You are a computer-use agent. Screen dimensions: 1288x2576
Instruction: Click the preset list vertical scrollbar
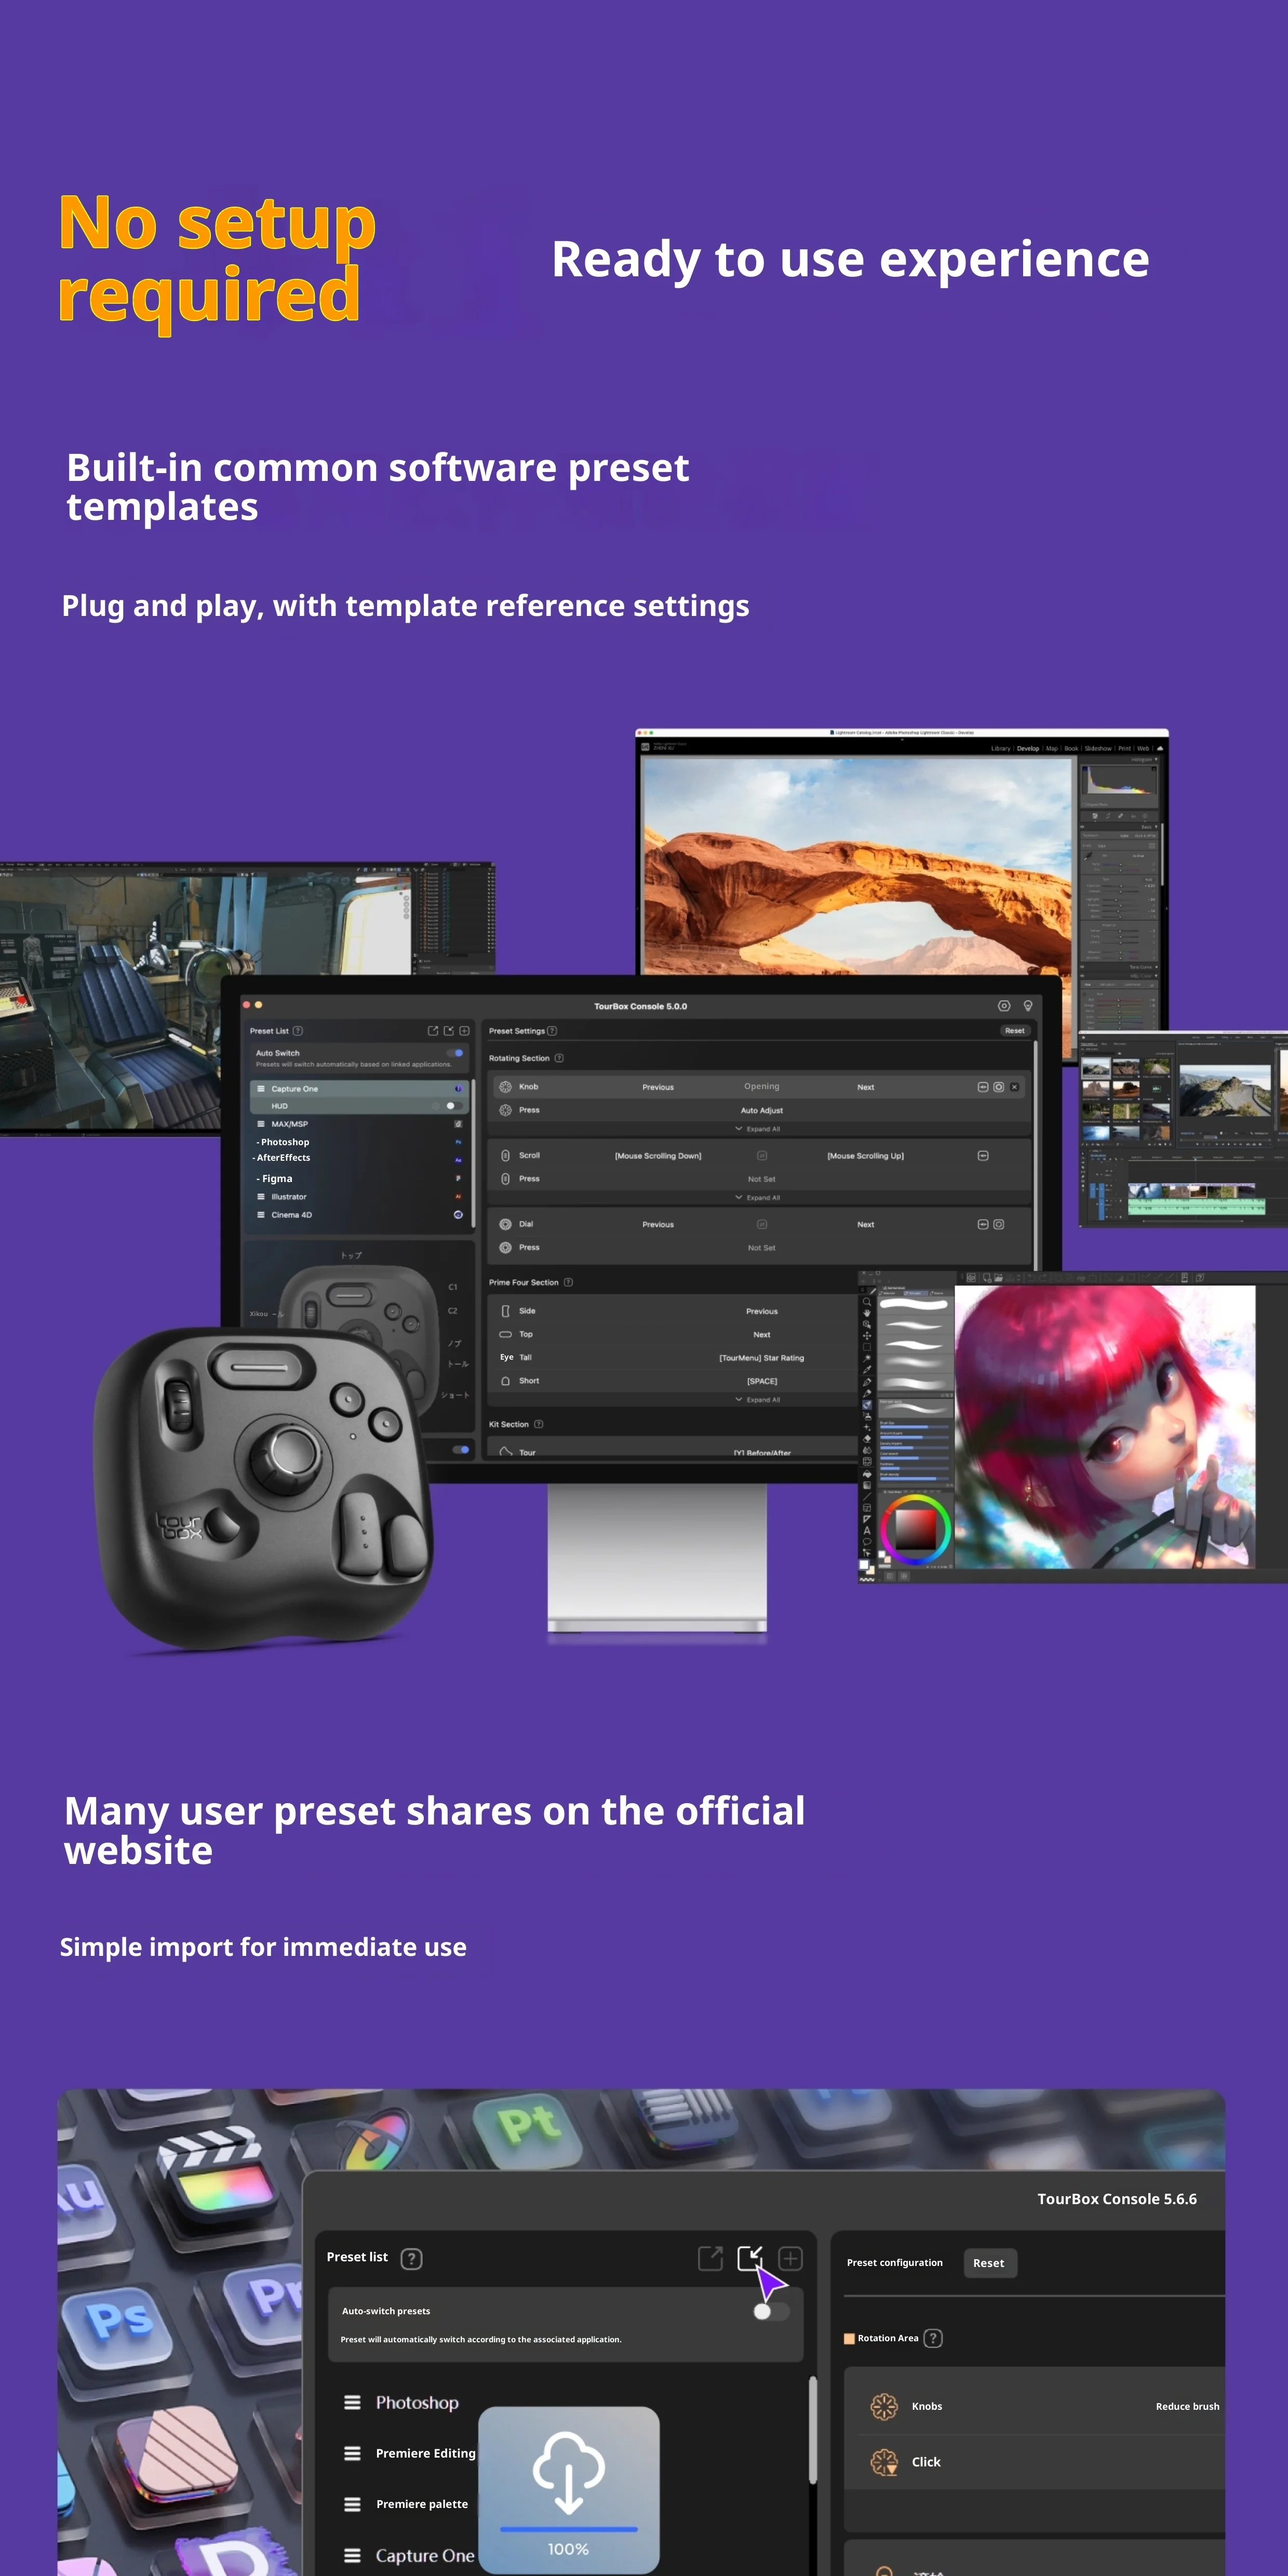point(812,2430)
